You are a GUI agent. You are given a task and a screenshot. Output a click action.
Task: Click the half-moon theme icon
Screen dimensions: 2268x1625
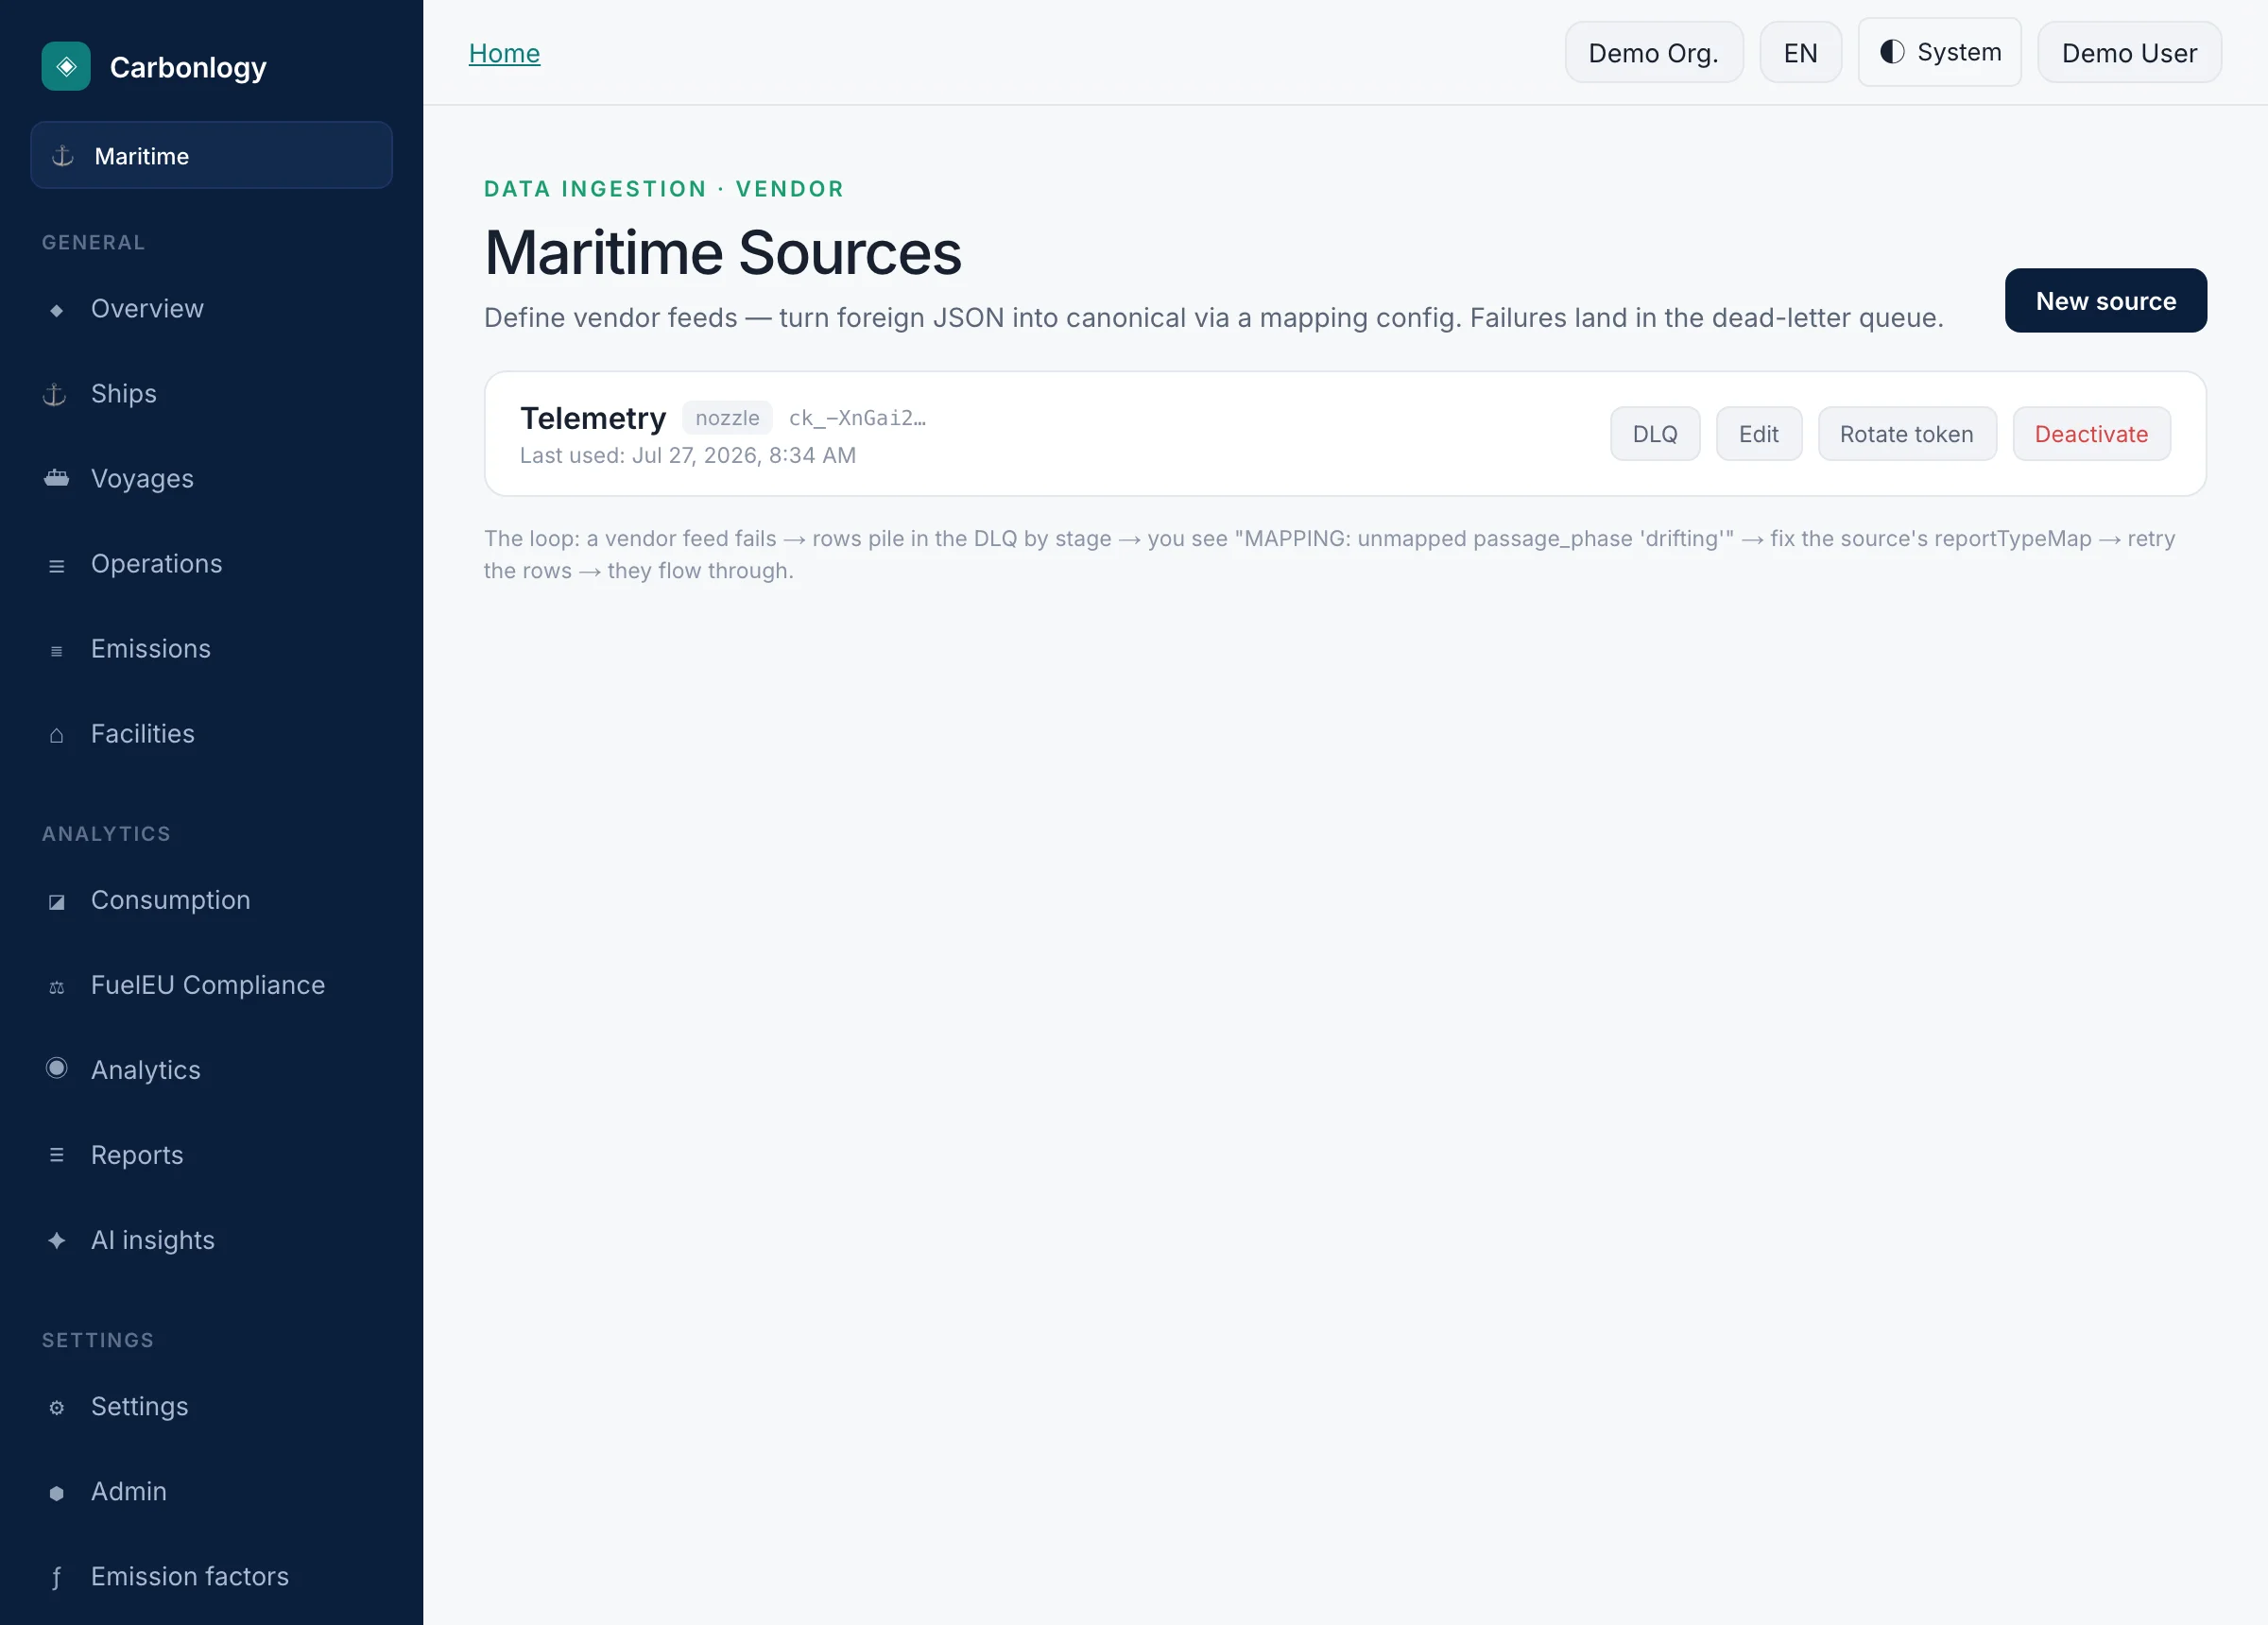click(1892, 52)
